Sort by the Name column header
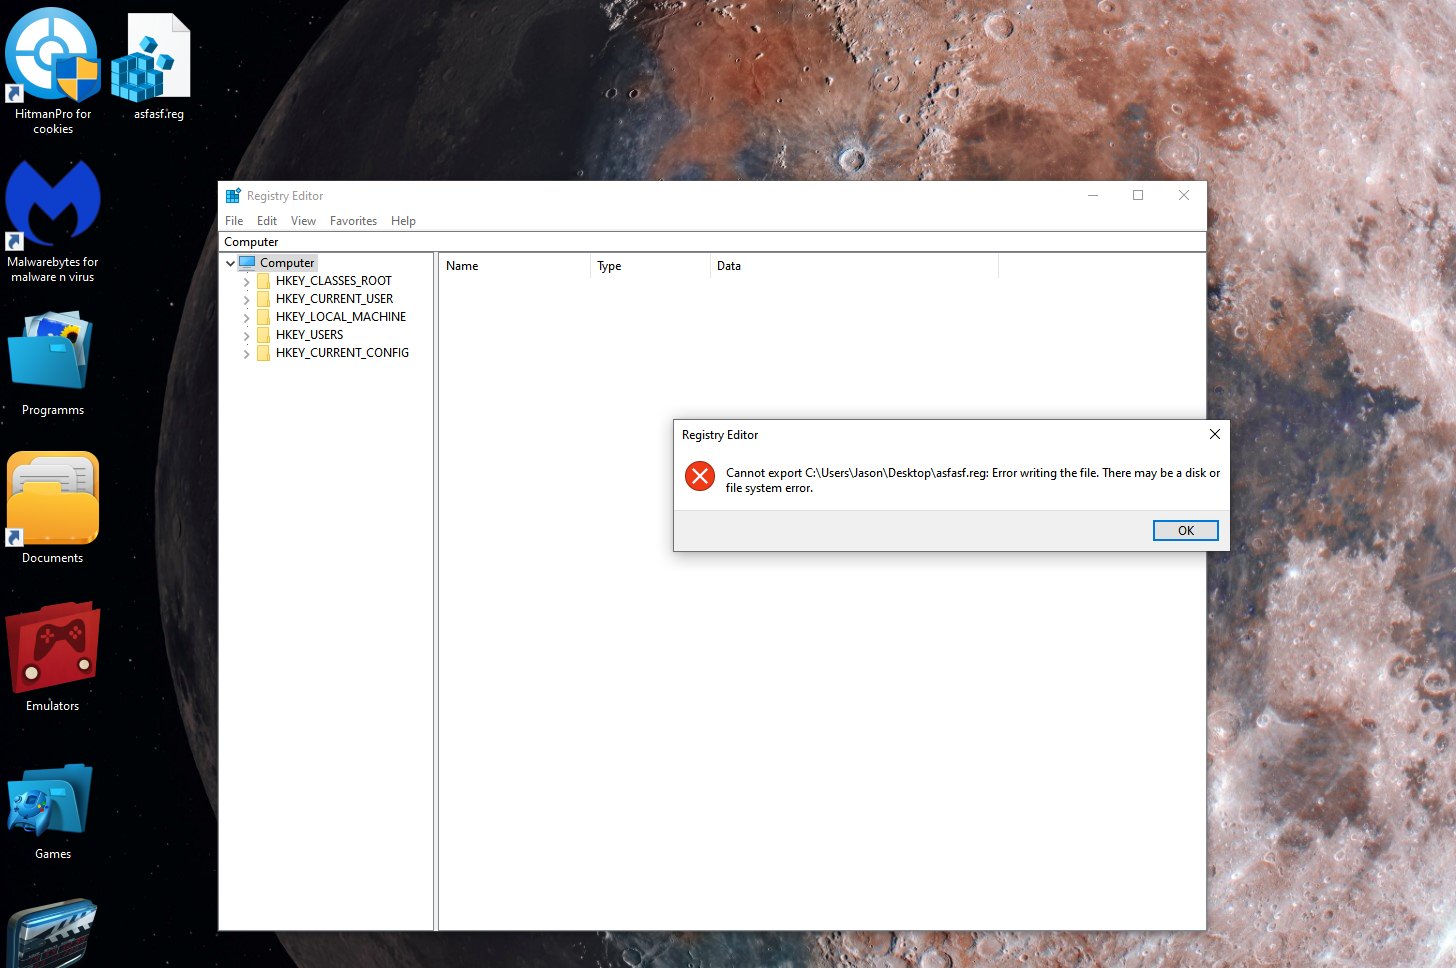This screenshot has height=968, width=1456. [x=514, y=266]
